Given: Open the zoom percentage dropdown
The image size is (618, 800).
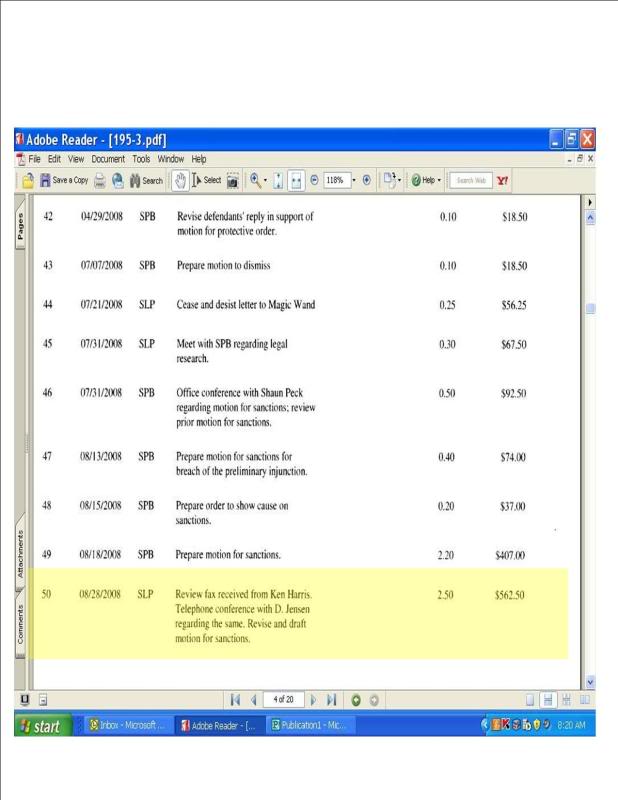Looking at the screenshot, I should (353, 181).
